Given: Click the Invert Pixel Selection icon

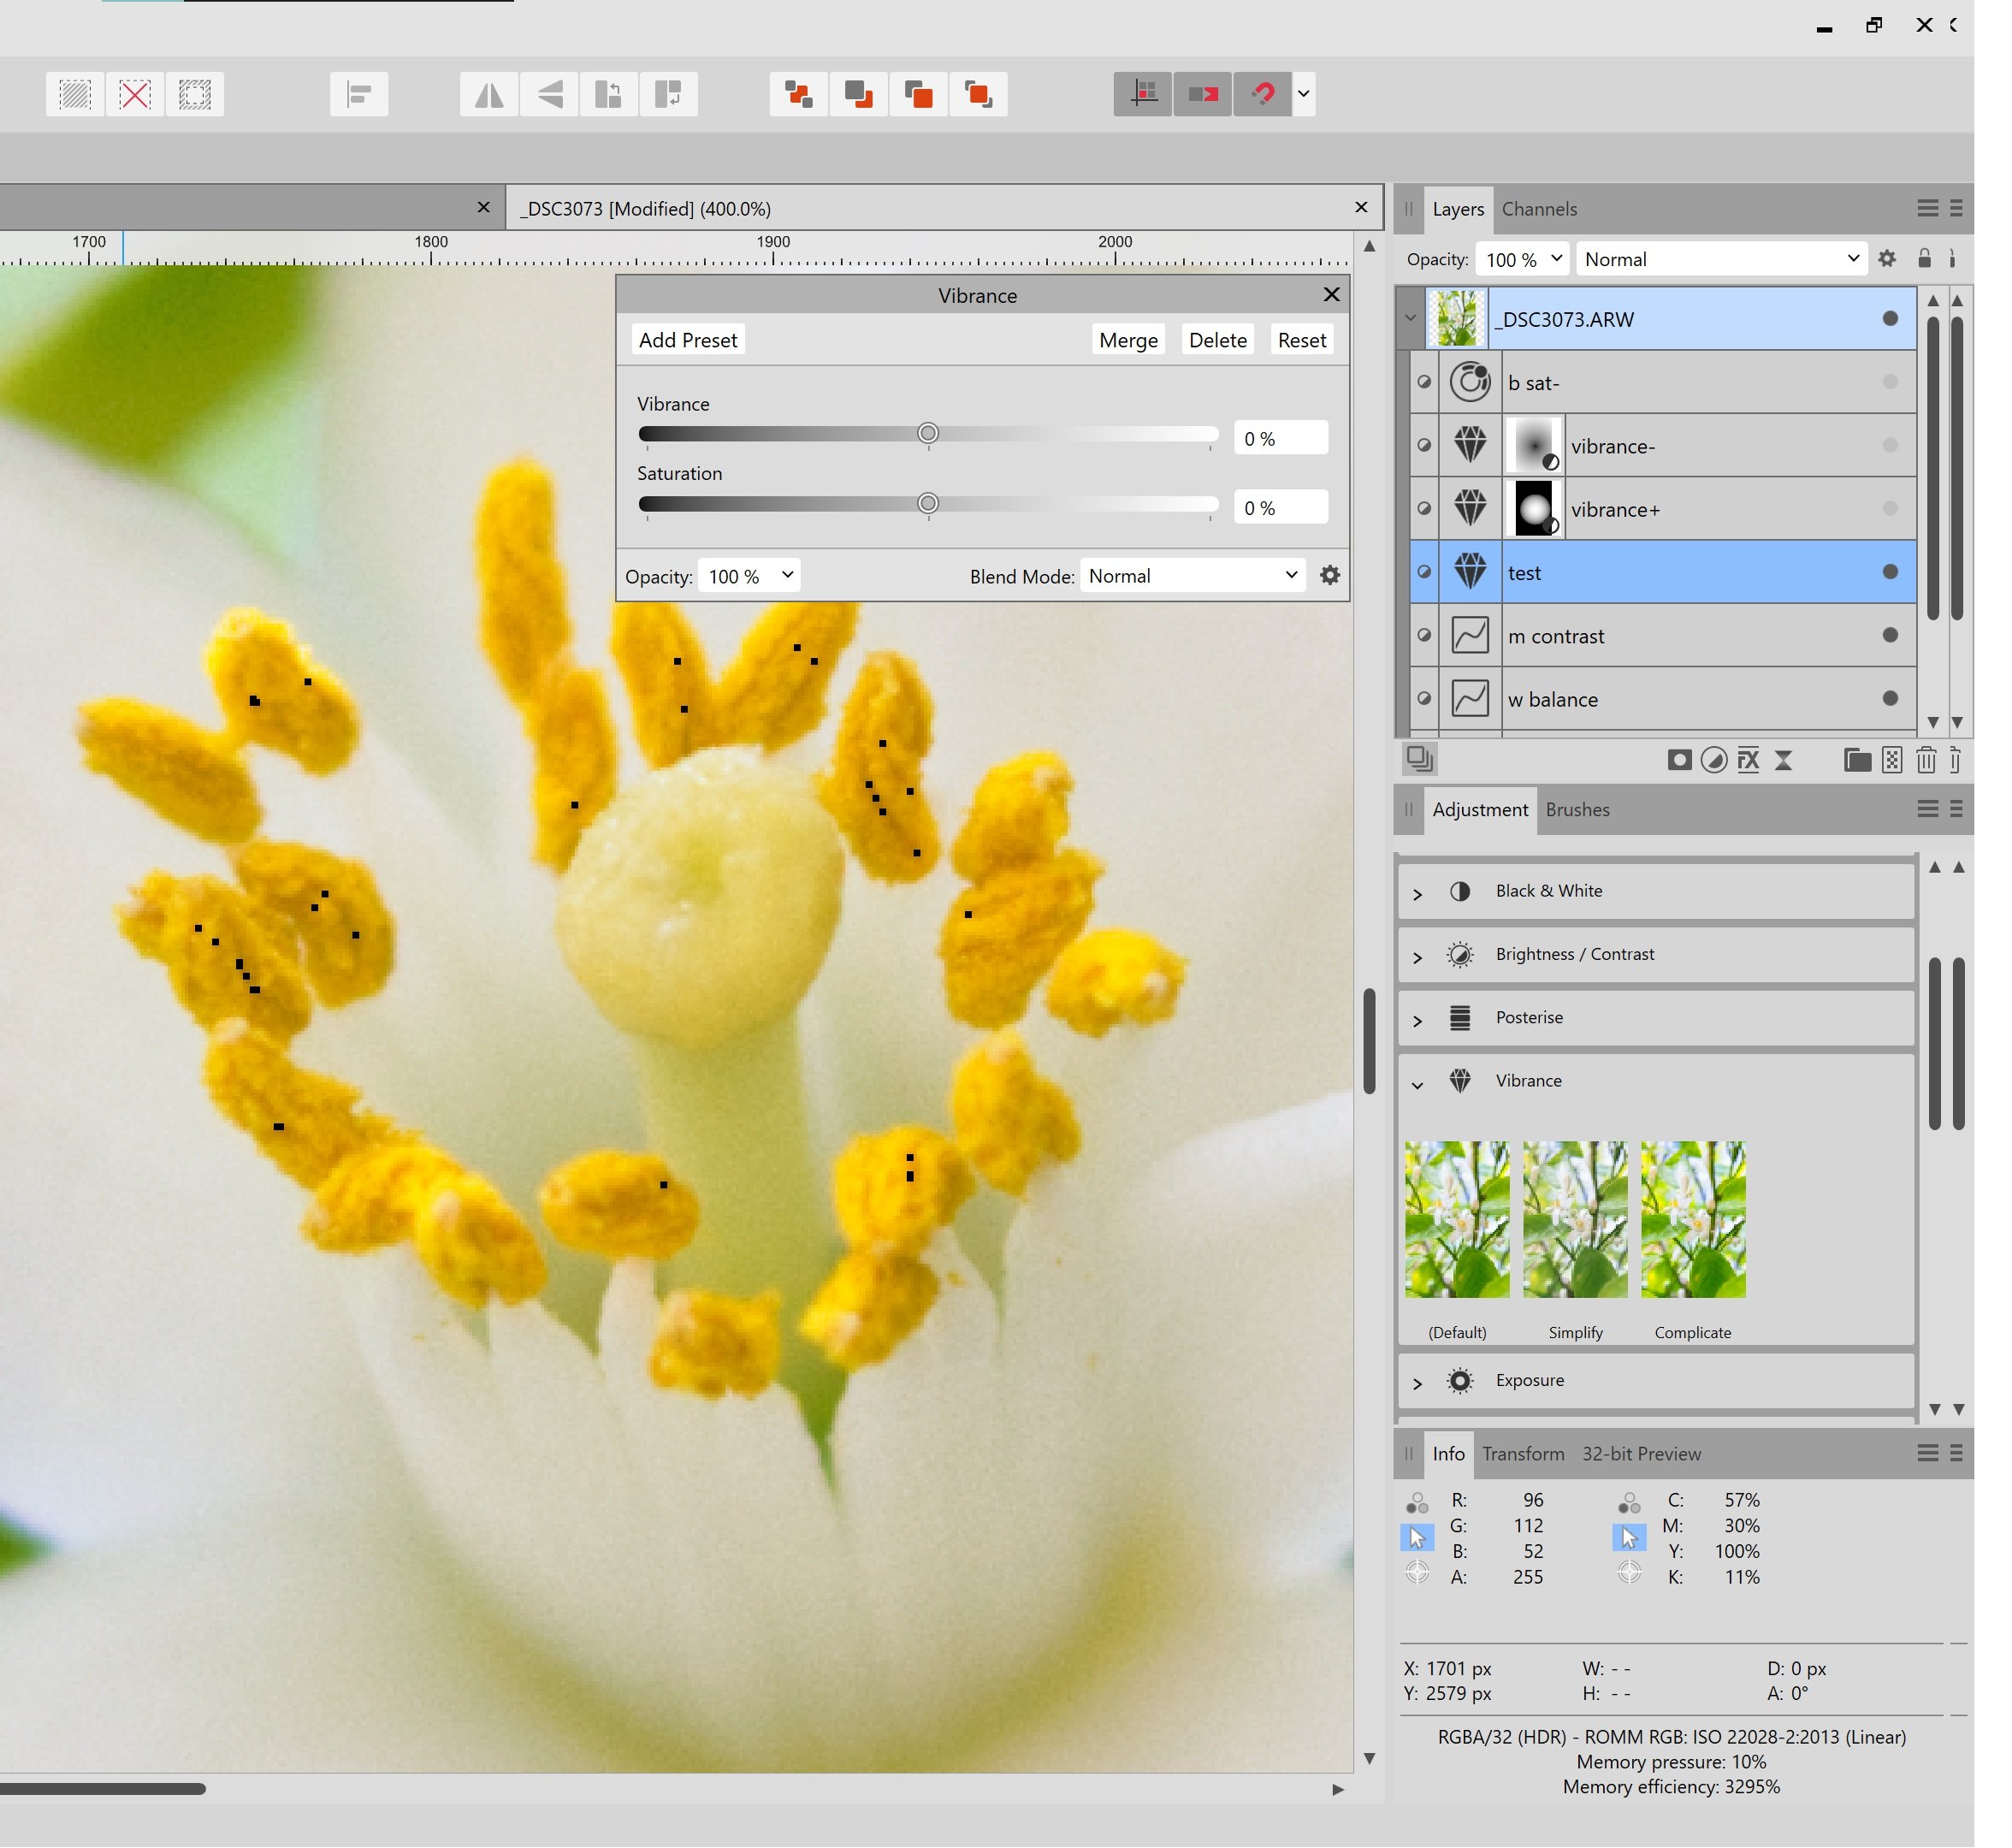Looking at the screenshot, I should [x=195, y=95].
